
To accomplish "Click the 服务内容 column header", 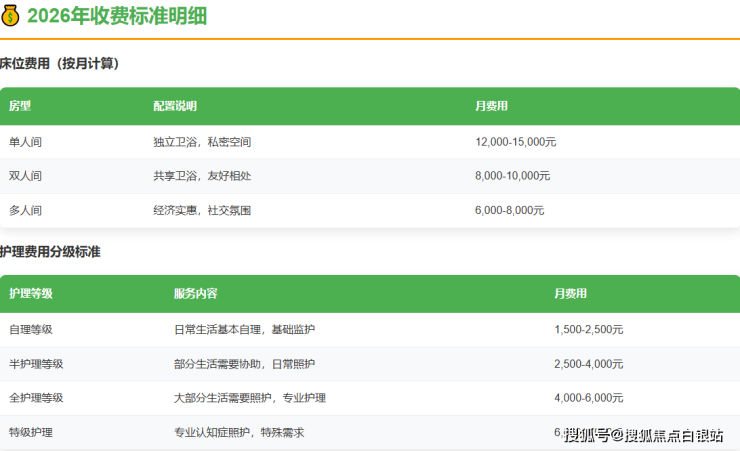I will point(195,294).
